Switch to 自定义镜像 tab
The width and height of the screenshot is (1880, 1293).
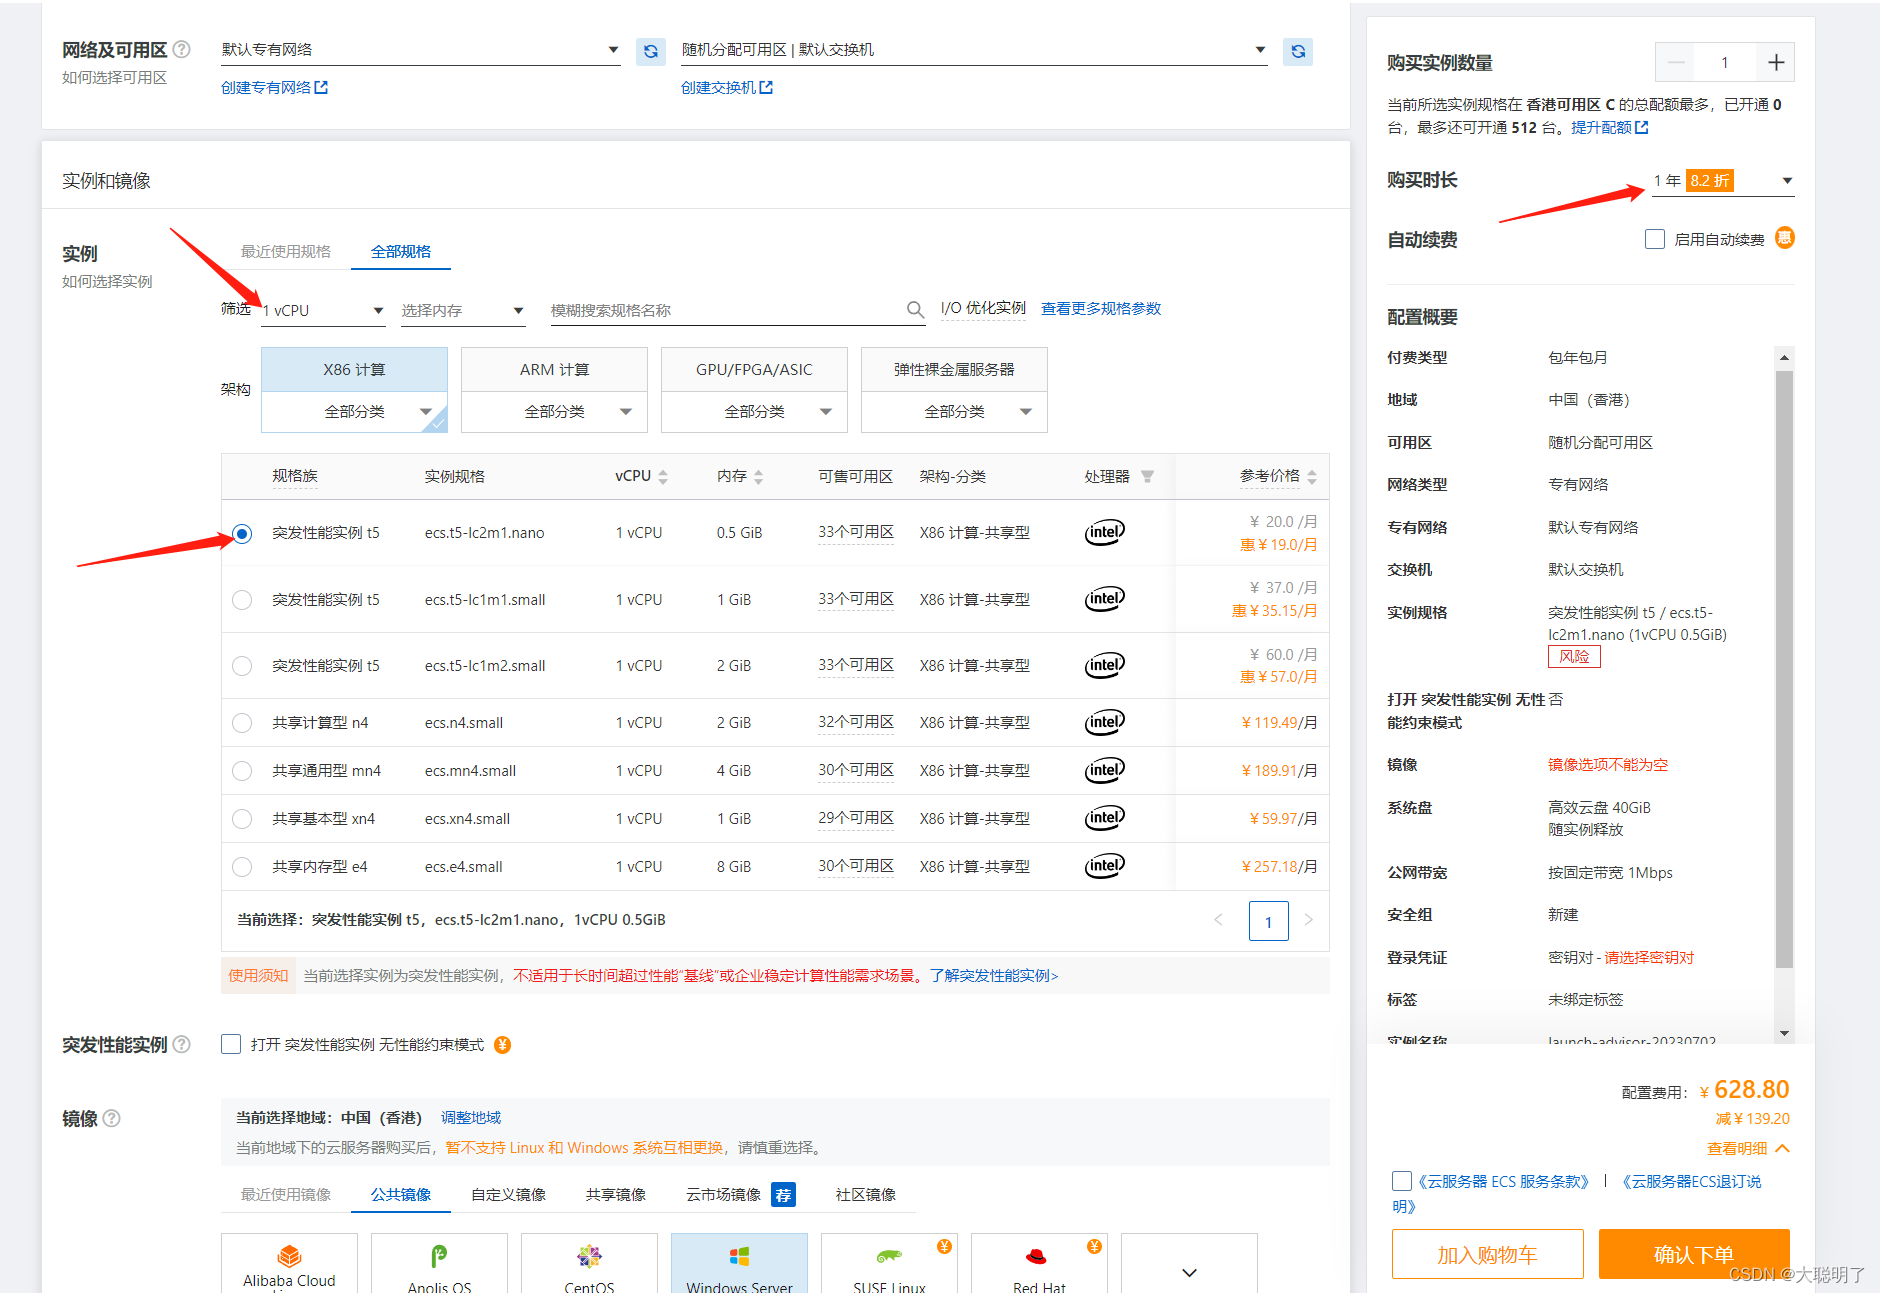coord(508,1195)
